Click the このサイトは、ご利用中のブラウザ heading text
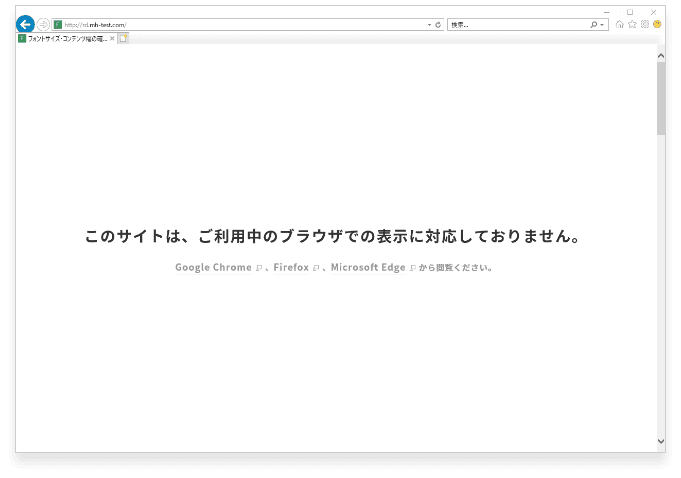The width and height of the screenshot is (681, 478). [333, 236]
